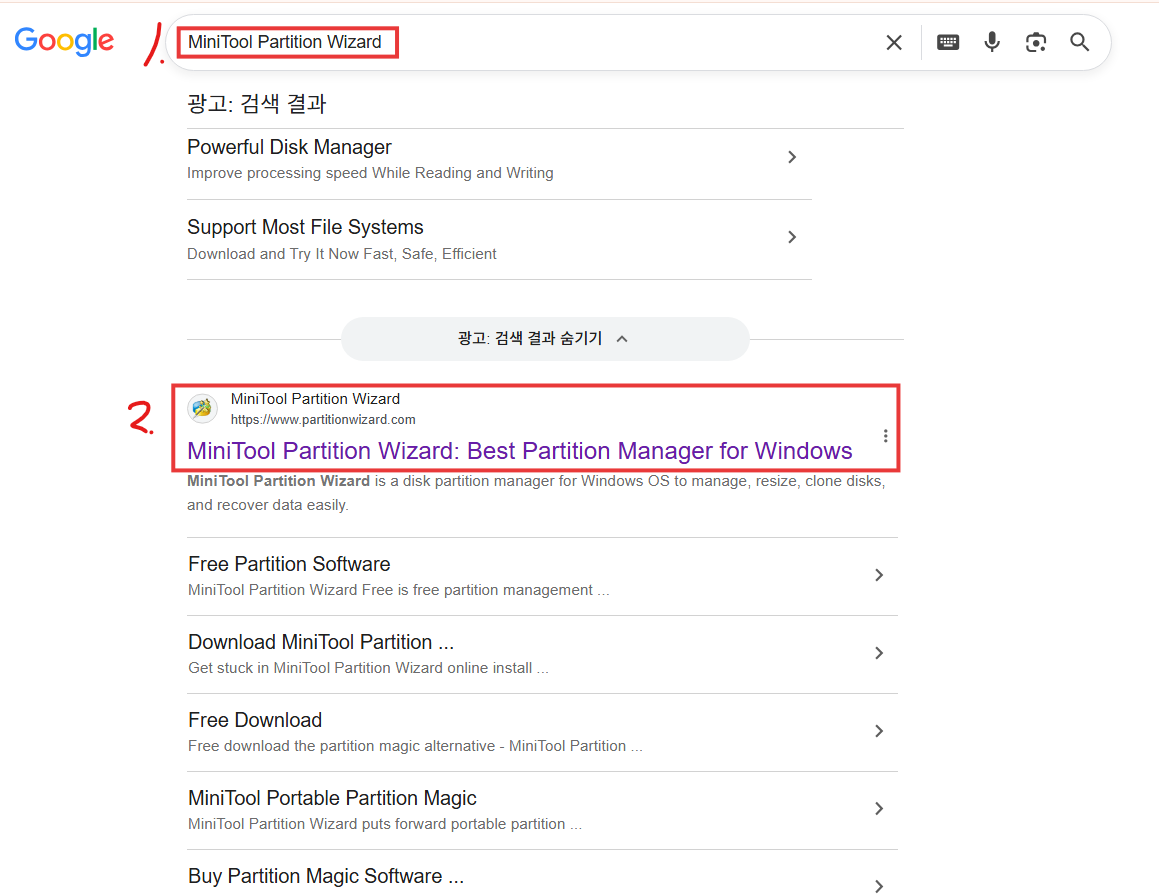
Task: Click the 'MiniTool Partition Wizard' site name above URL
Action: pyautogui.click(x=315, y=399)
